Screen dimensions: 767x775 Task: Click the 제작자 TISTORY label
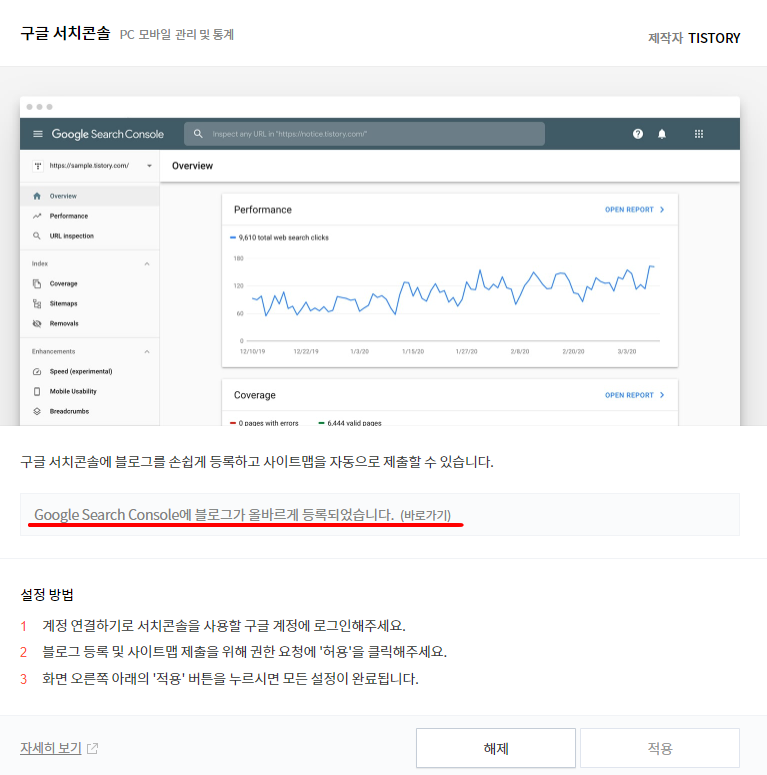(x=694, y=38)
